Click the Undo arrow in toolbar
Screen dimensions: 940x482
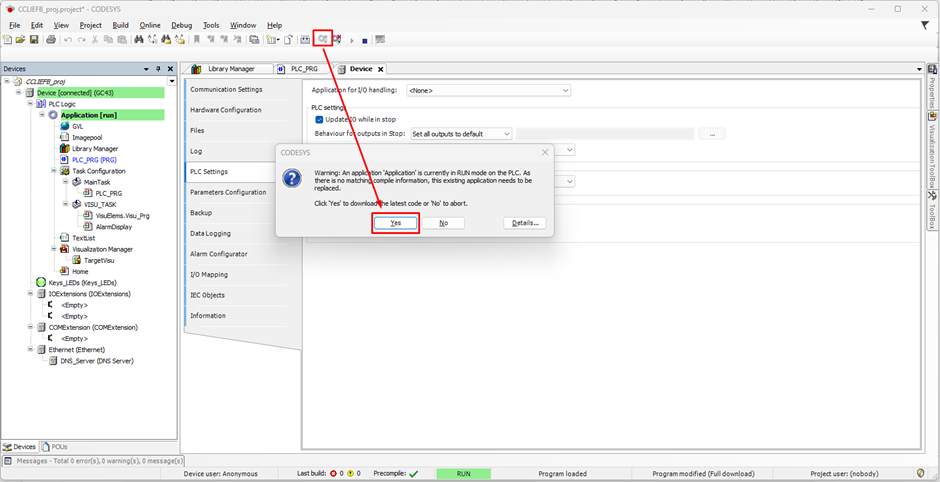coord(68,40)
